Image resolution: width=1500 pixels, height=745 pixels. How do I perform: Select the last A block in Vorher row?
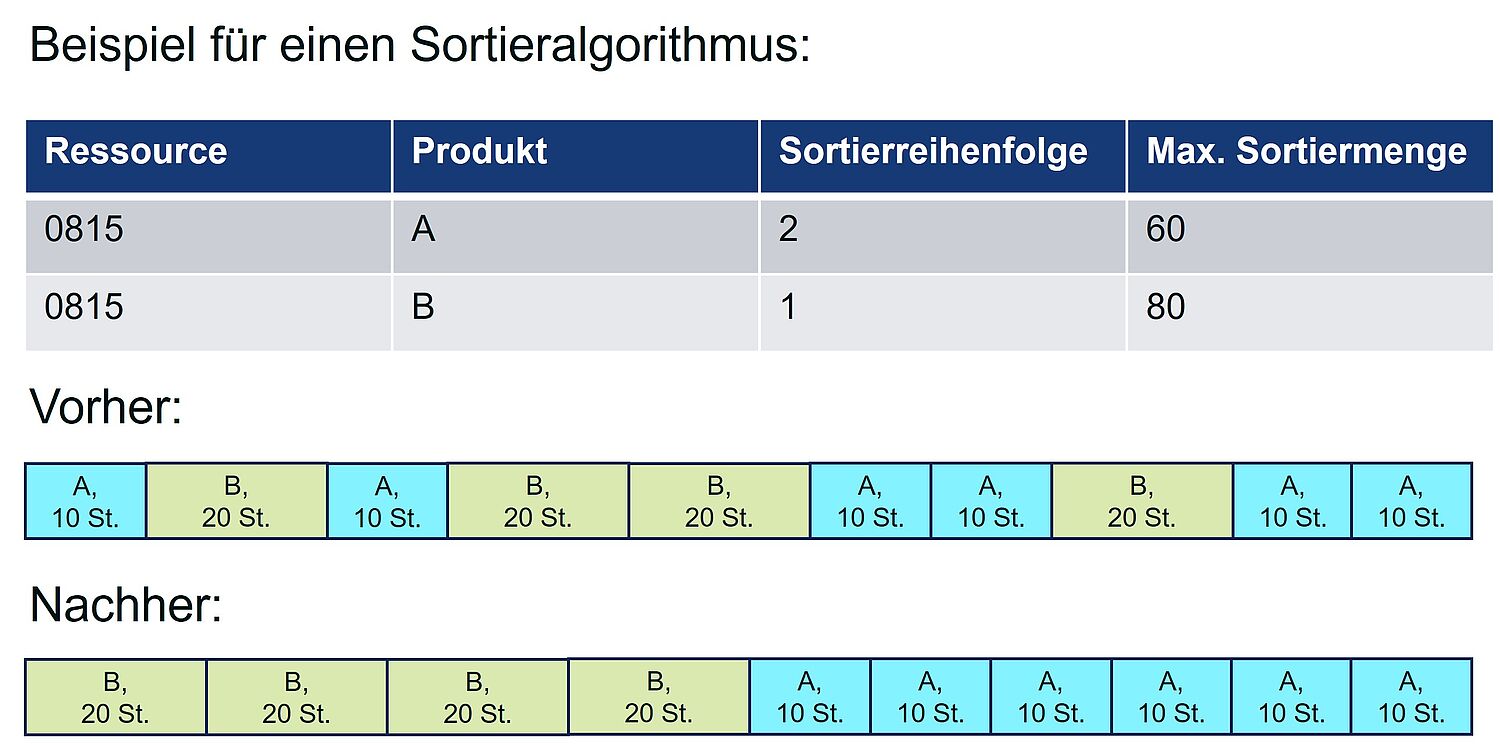[x=1412, y=501]
